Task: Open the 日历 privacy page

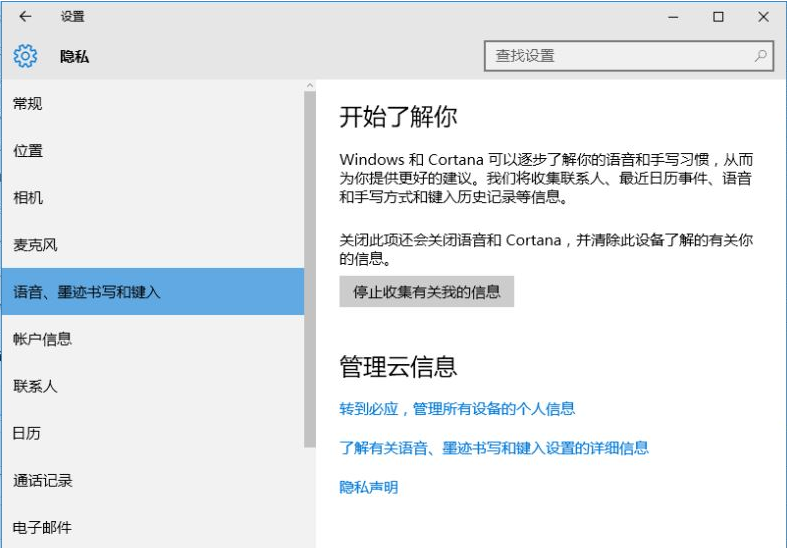Action: (28, 433)
